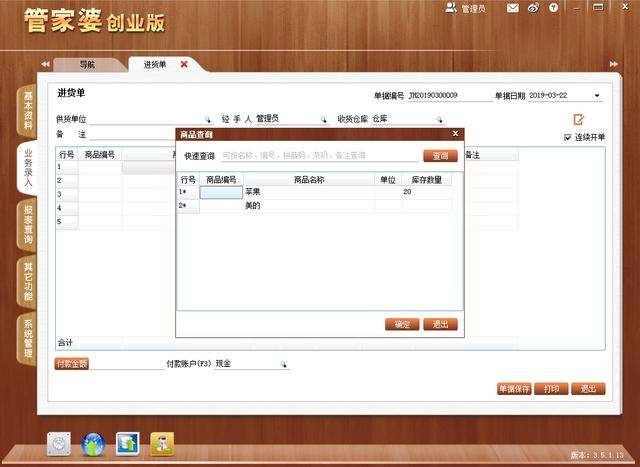640x467 pixels.
Task: Click the grey gauge icon in dock
Action: [x=60, y=444]
